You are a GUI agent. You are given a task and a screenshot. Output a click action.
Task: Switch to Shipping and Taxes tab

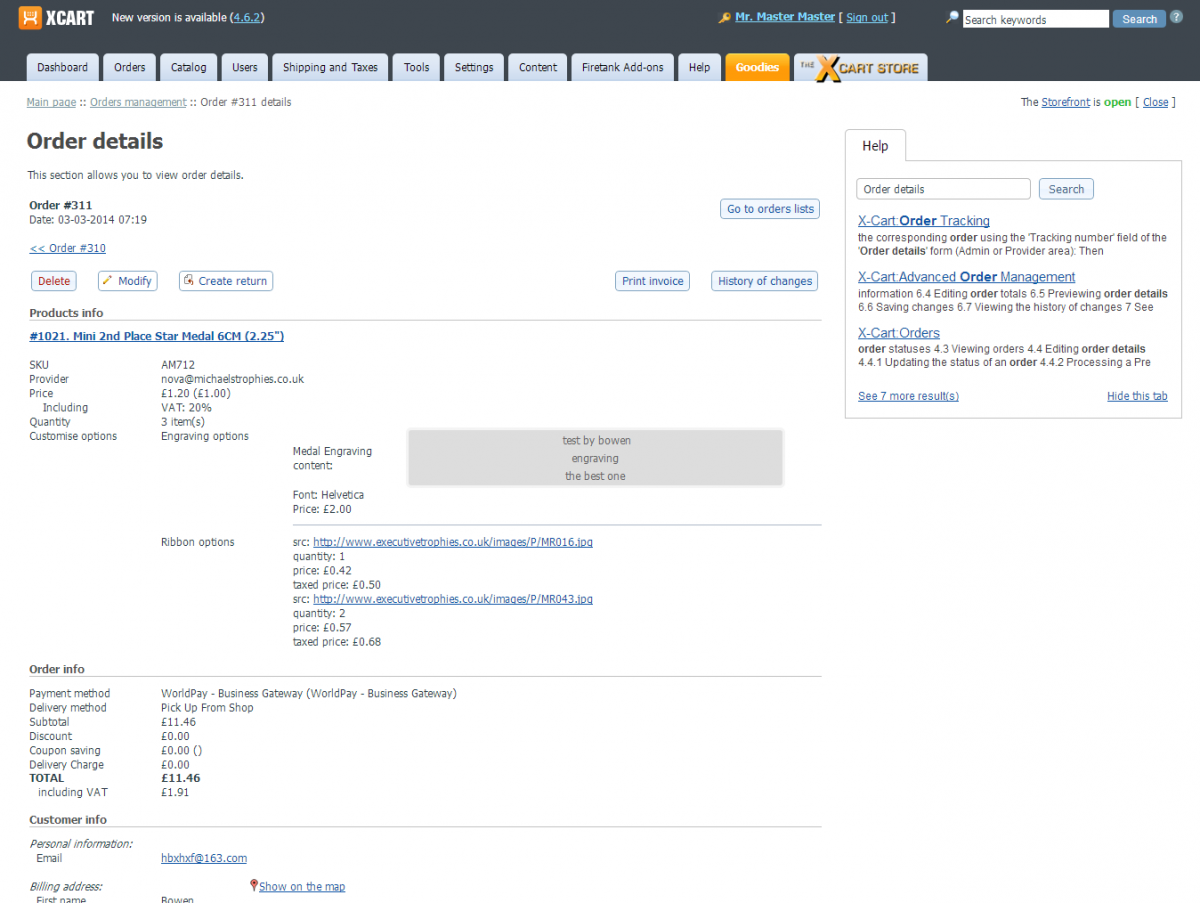(330, 68)
